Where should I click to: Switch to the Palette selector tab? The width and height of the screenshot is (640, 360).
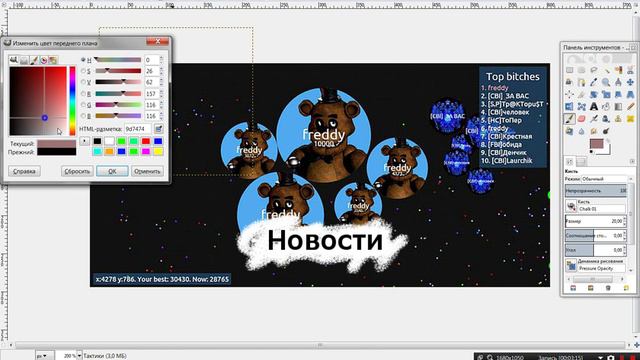pos(53,60)
